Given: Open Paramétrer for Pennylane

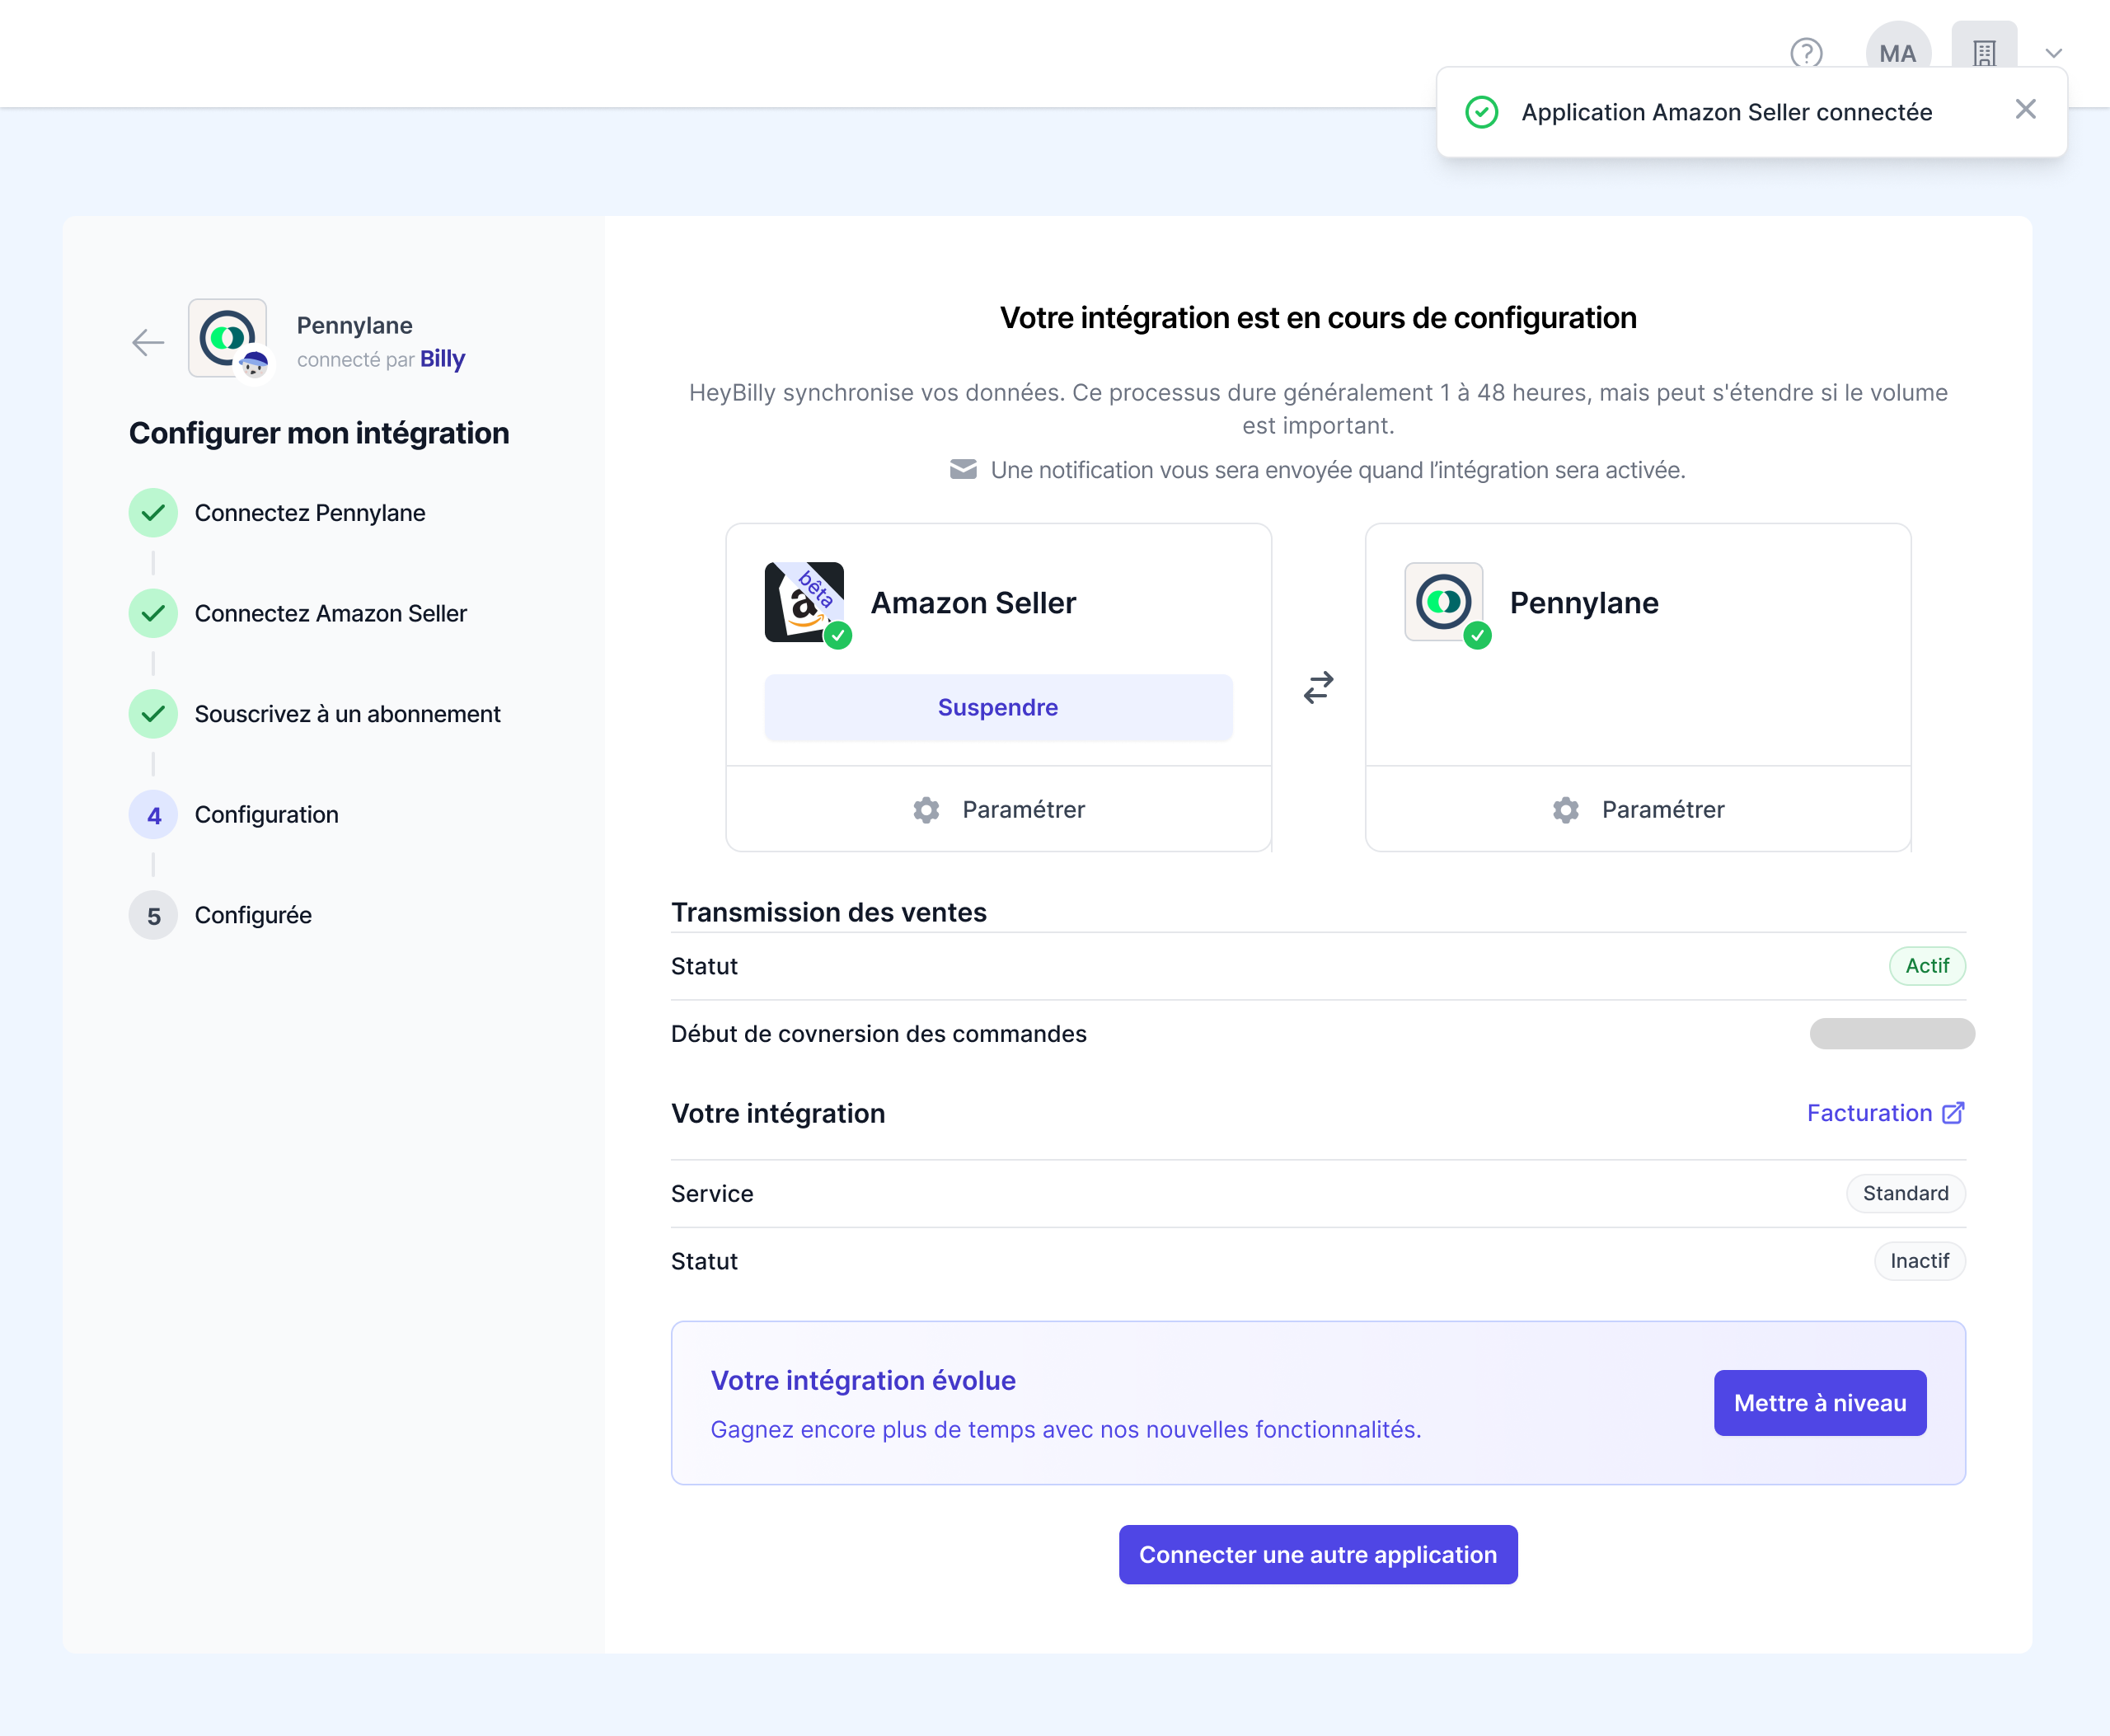Looking at the screenshot, I should click(x=1638, y=810).
